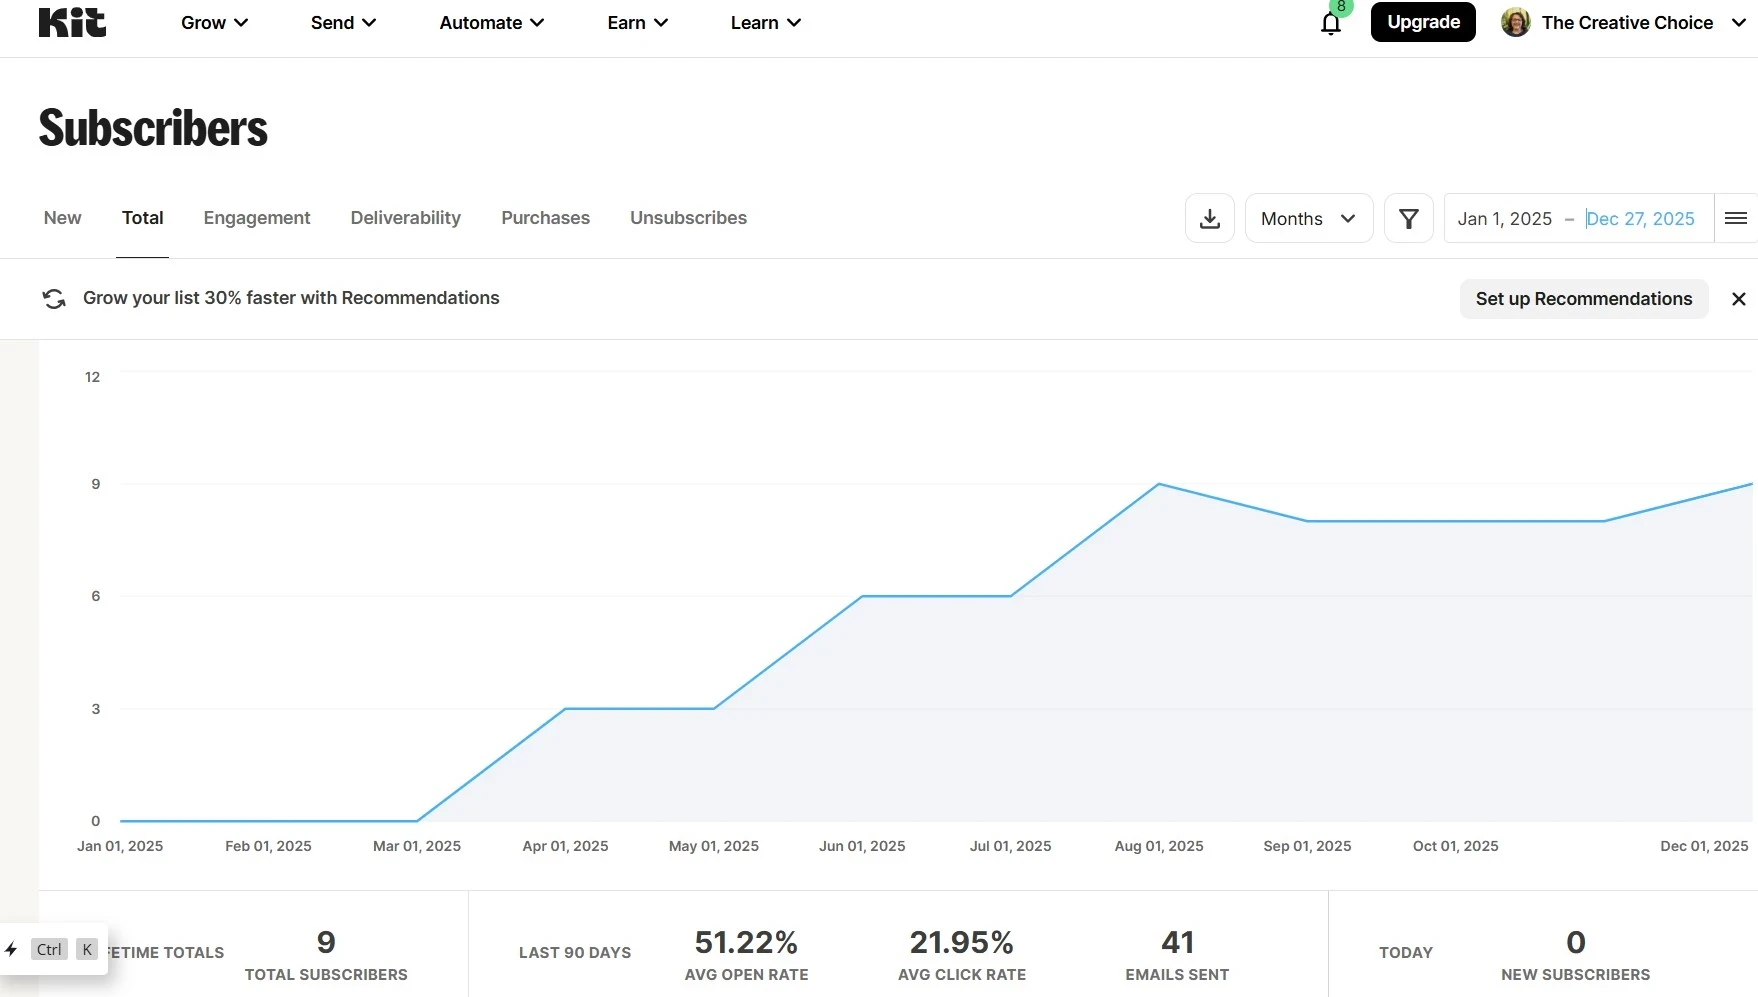Click the Dec 27, 2025 end date field
The height and width of the screenshot is (997, 1758).
(1640, 218)
